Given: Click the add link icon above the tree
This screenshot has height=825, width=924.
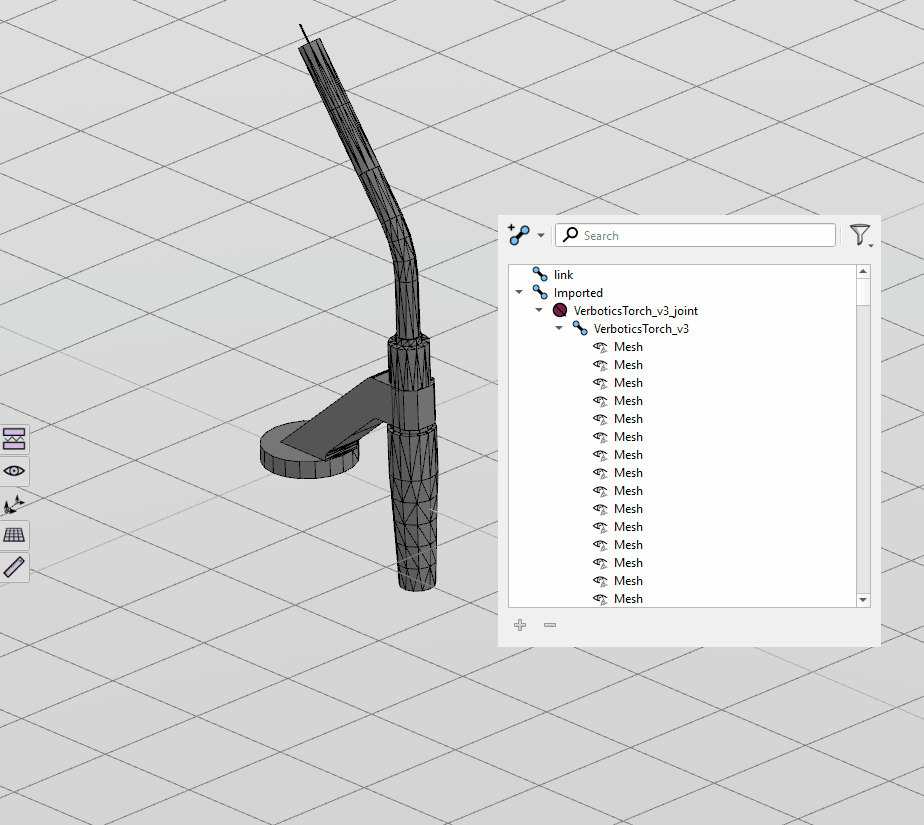Looking at the screenshot, I should point(519,235).
